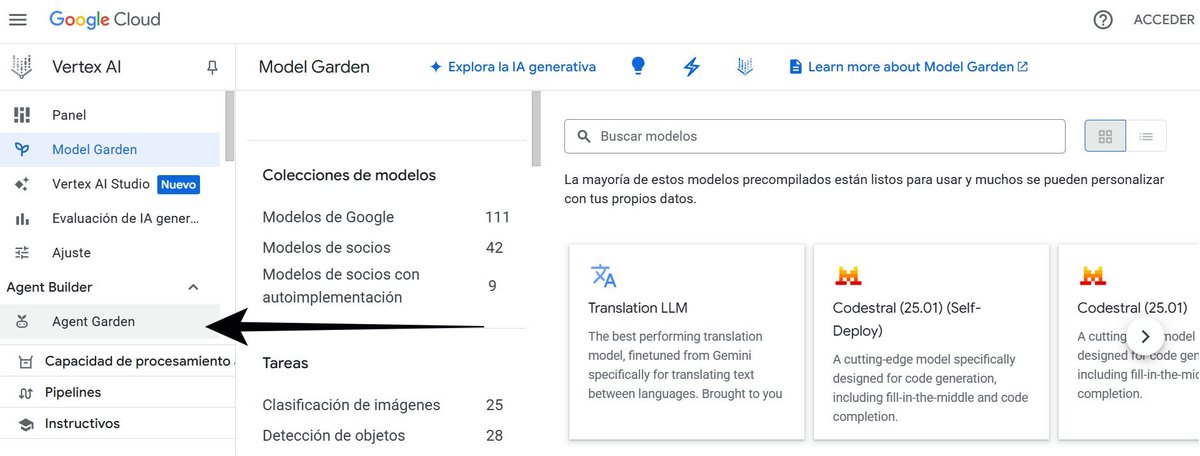Click the next arrow on model carousel
1200x456 pixels.
coord(1146,336)
